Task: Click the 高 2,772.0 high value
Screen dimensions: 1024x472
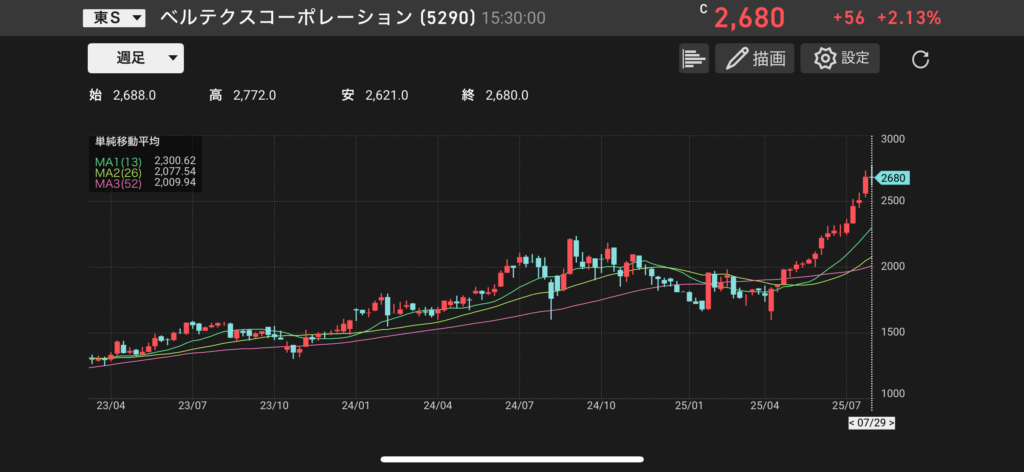Action: pyautogui.click(x=242, y=95)
